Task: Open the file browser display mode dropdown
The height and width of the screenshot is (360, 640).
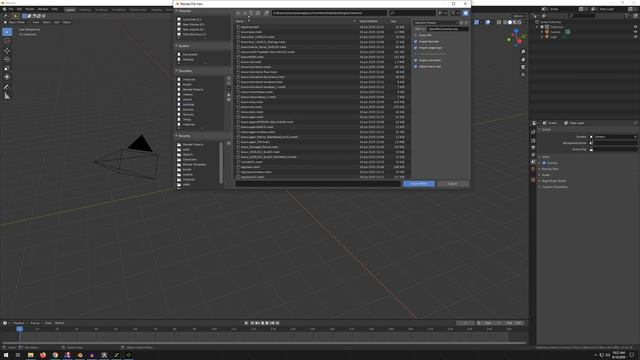Action: pyautogui.click(x=442, y=13)
